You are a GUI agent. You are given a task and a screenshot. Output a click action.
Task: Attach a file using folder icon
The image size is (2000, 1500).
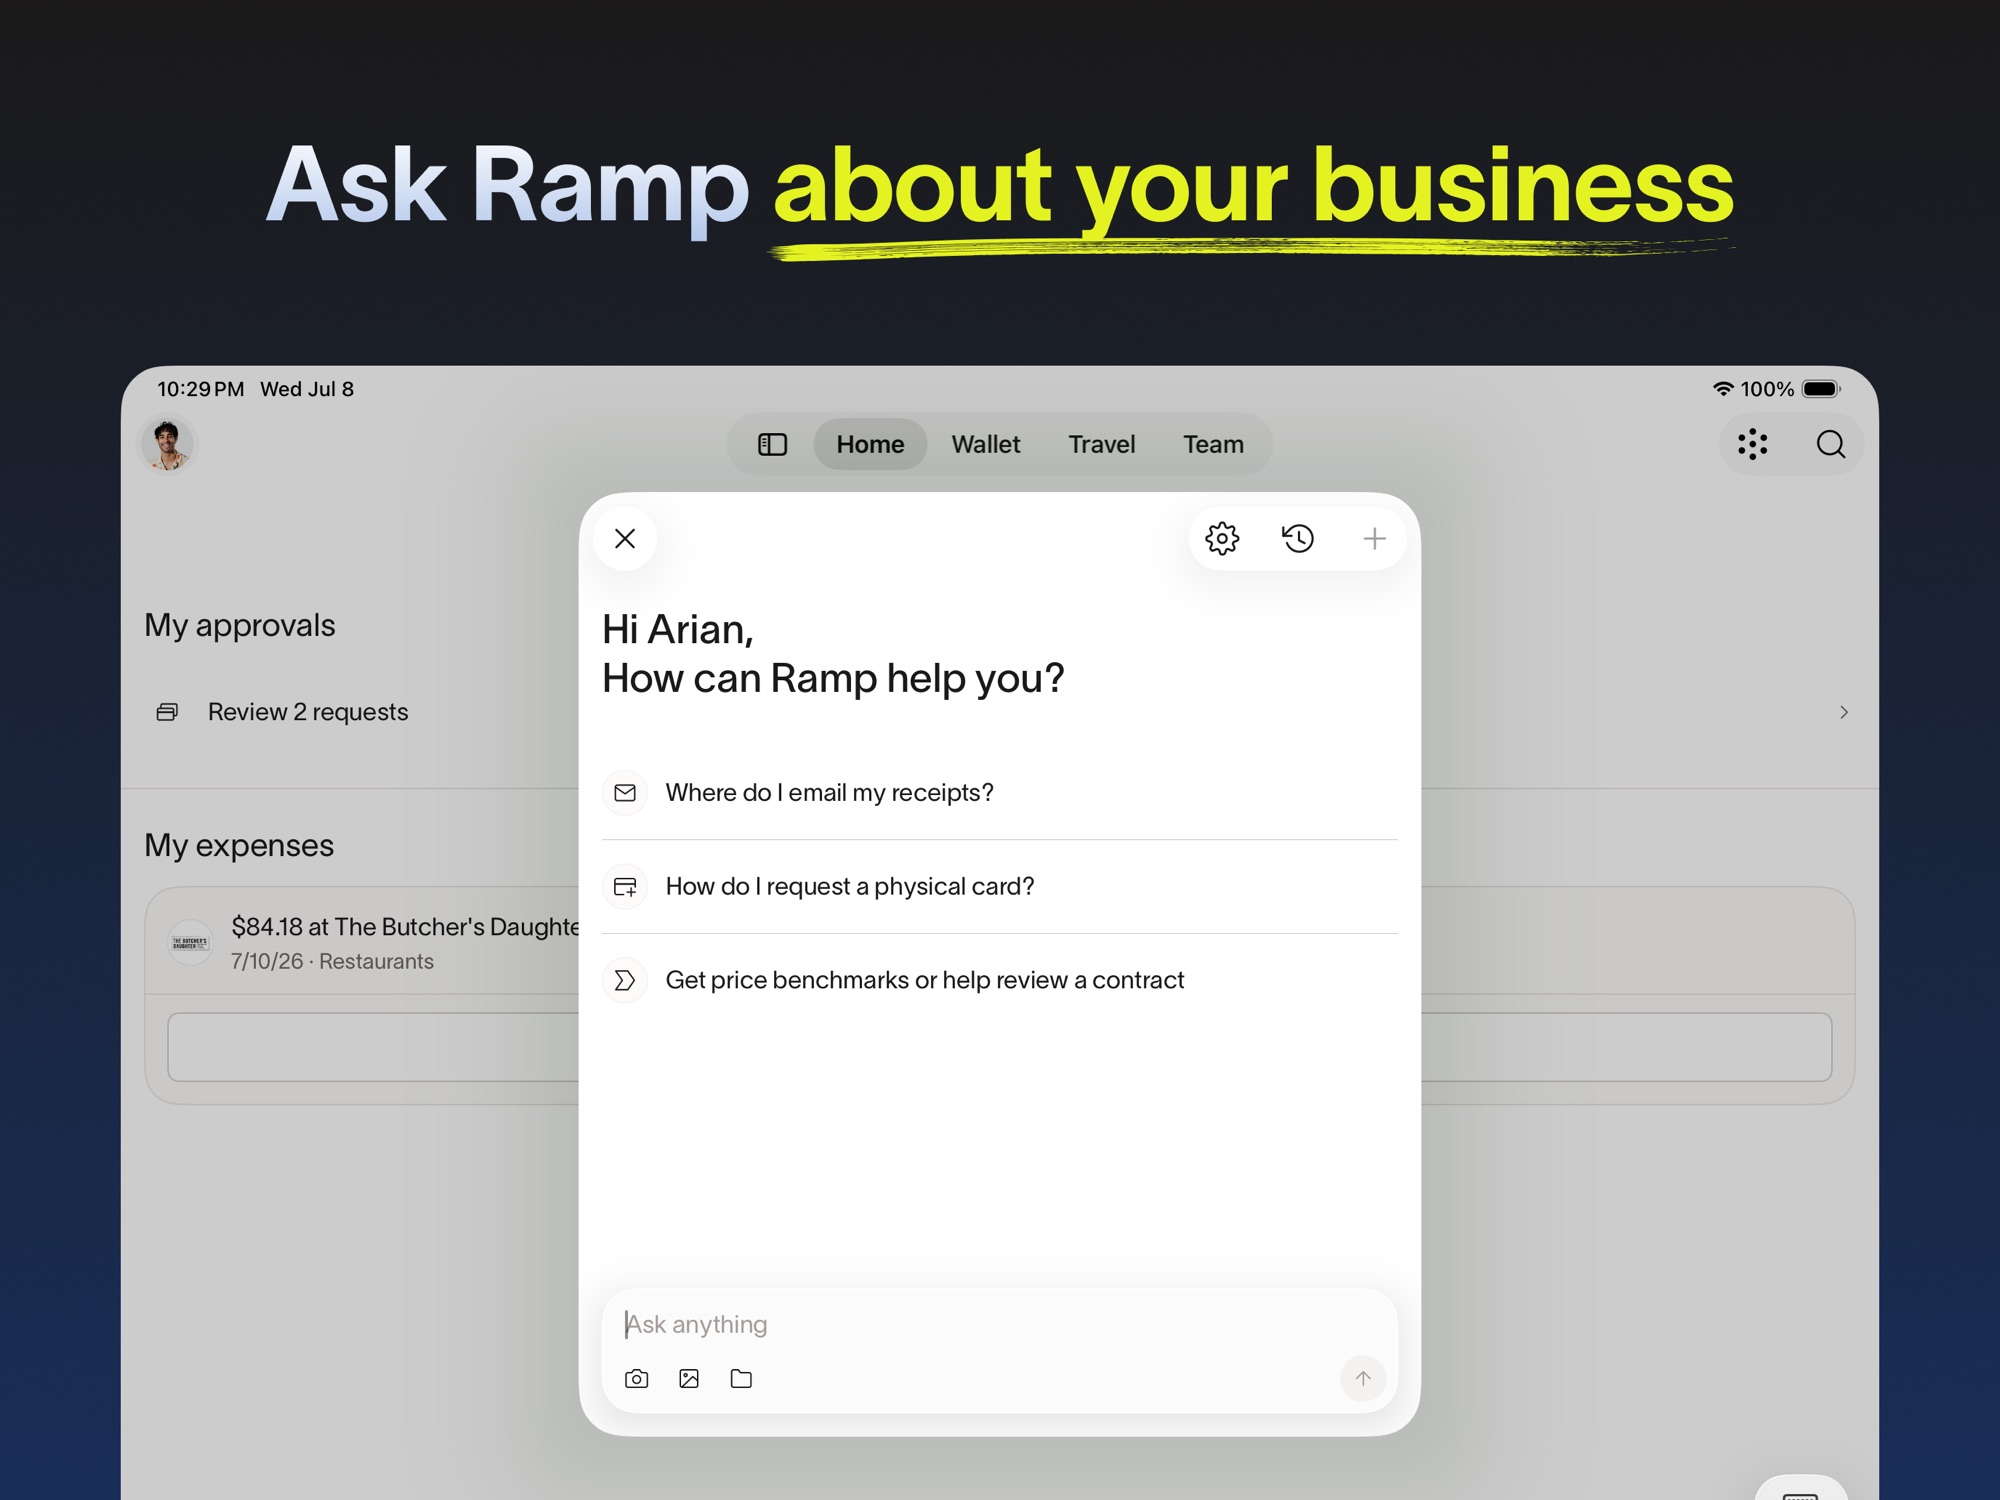[741, 1379]
